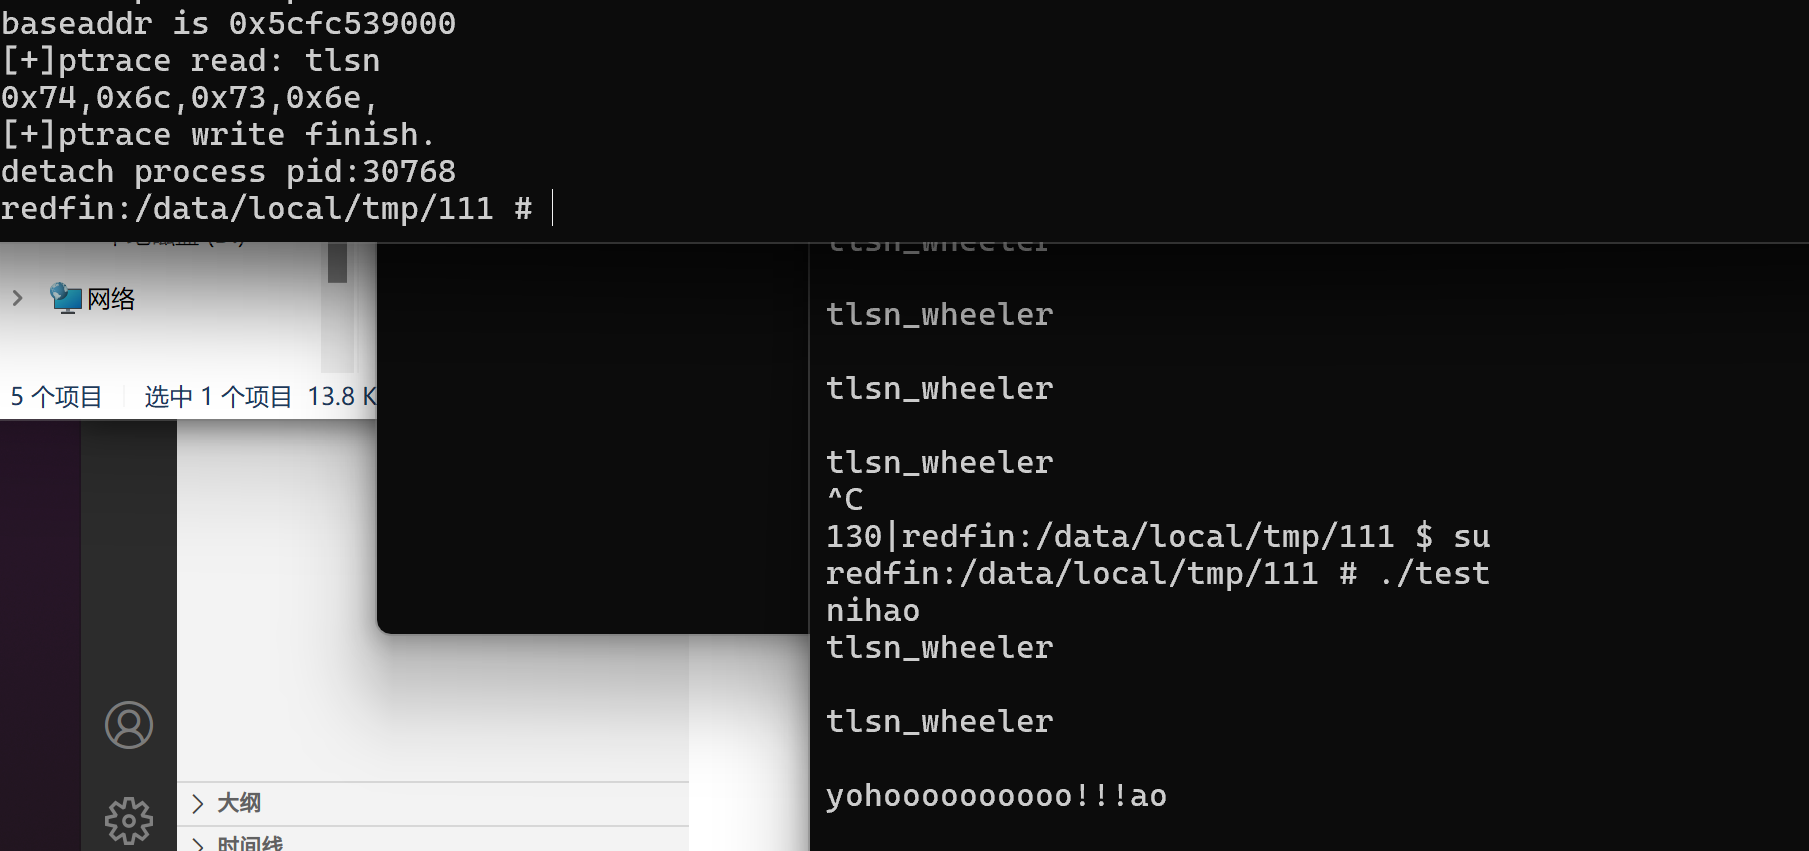This screenshot has height=851, width=1809.
Task: Click the 时间线 section header label
Action: point(250,844)
